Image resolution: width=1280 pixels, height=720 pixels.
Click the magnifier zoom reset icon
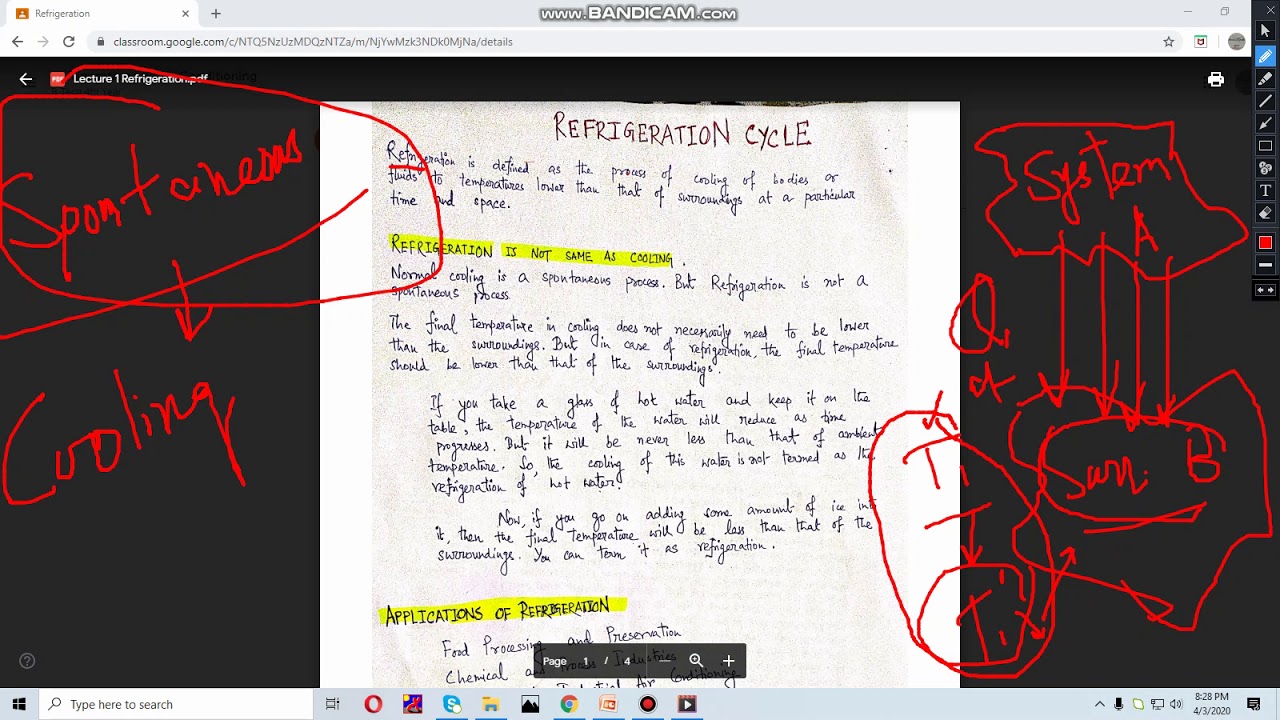point(696,661)
